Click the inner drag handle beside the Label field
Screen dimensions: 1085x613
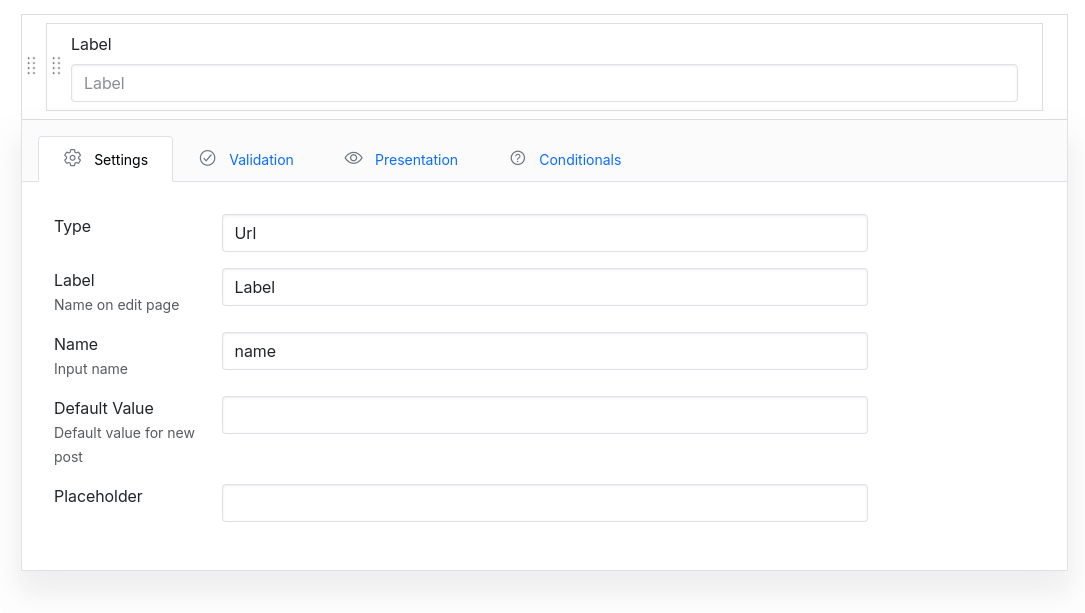pyautogui.click(x=56, y=66)
